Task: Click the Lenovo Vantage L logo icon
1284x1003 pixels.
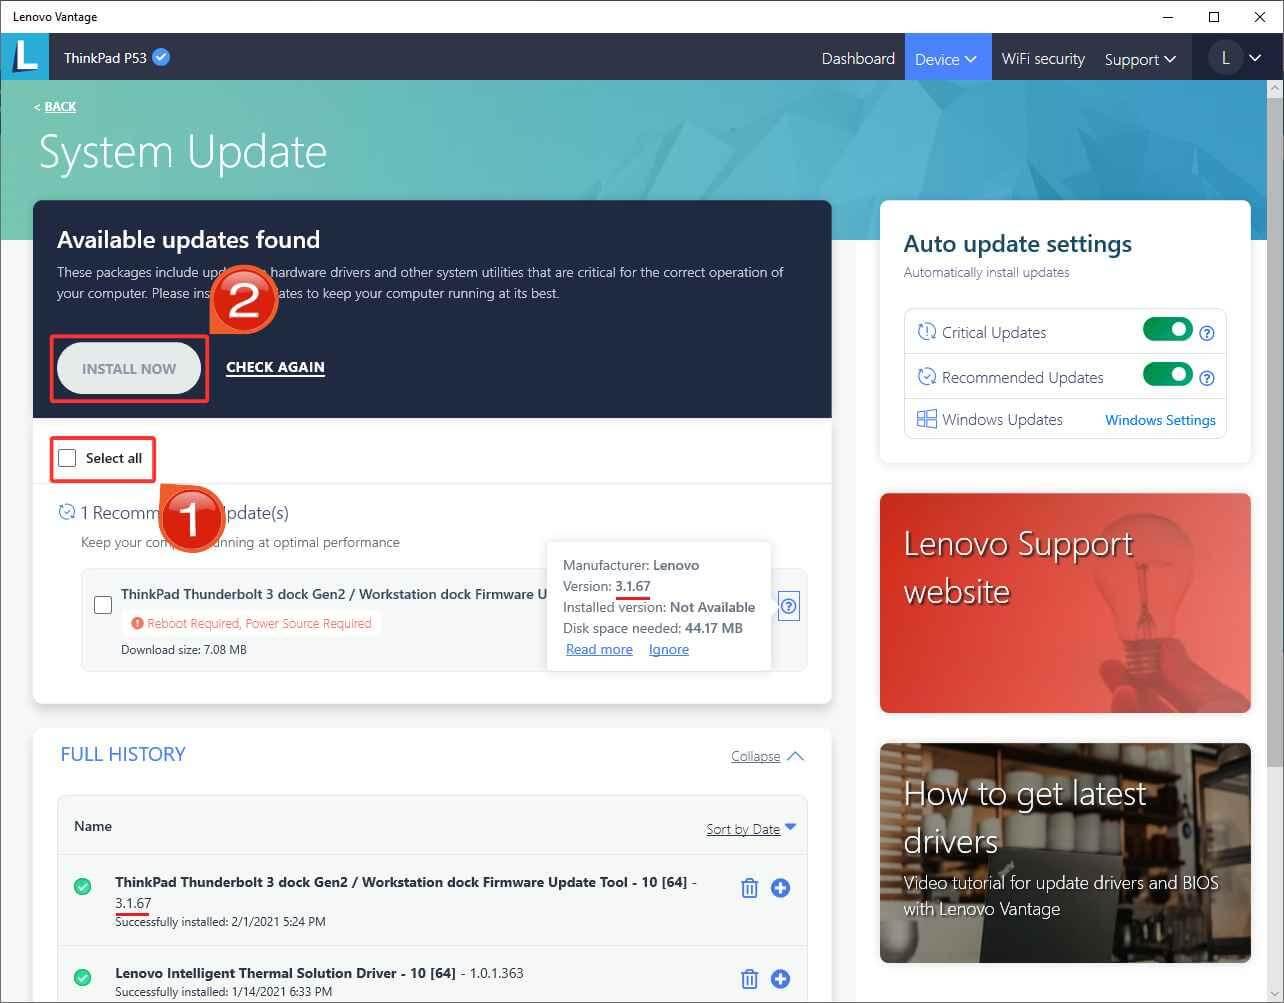Action: point(24,57)
